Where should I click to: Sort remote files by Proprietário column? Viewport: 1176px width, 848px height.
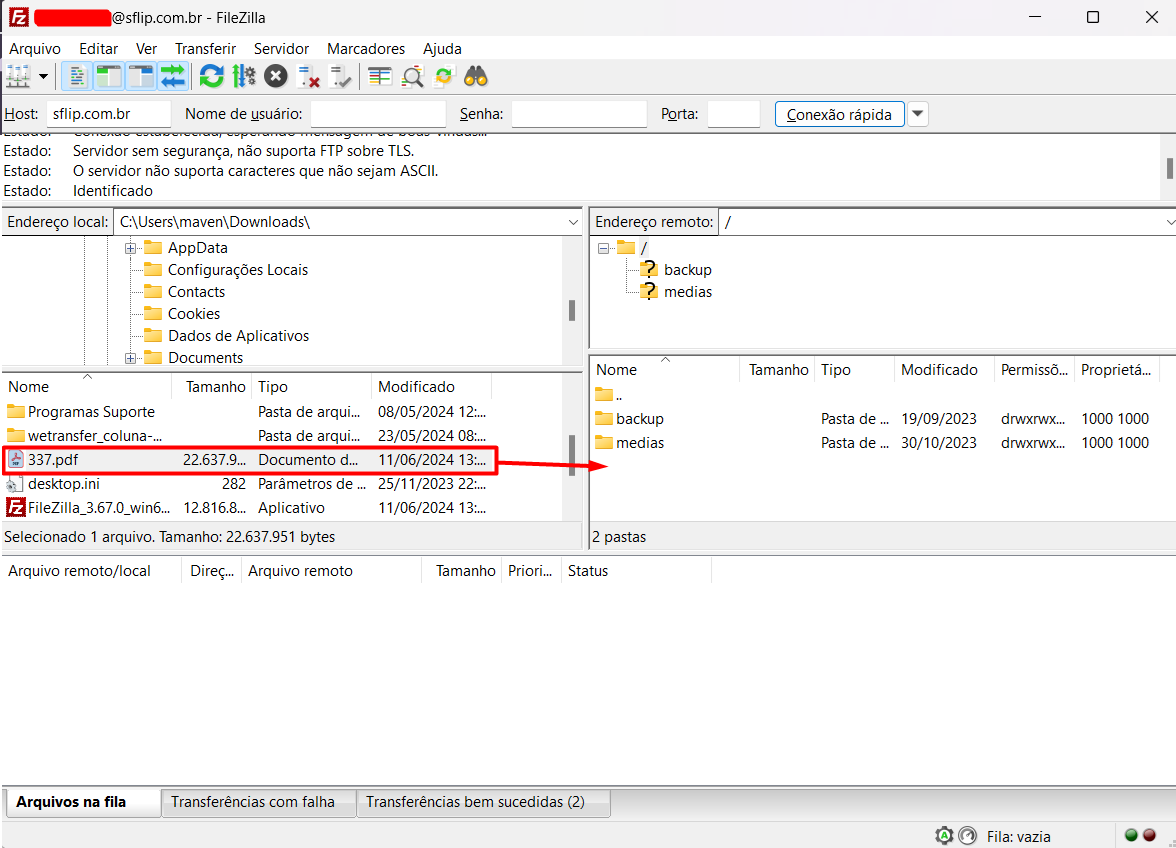click(1116, 370)
